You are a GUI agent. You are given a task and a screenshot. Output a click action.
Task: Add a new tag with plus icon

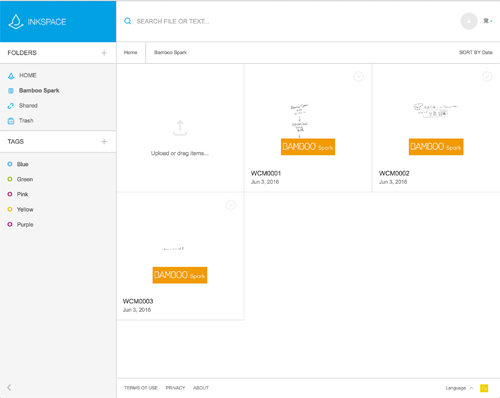(104, 142)
